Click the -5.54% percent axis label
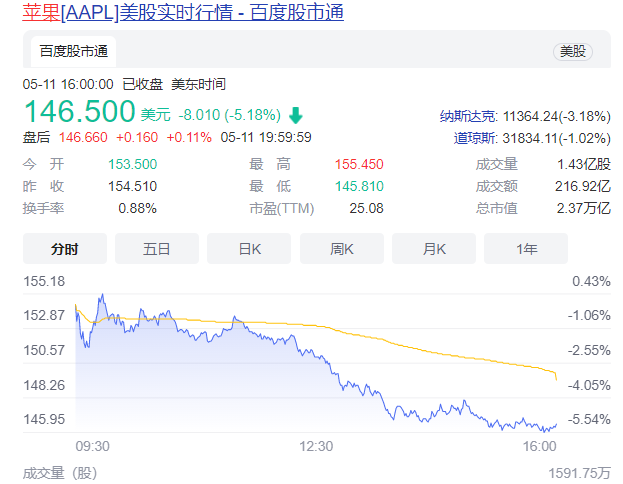Viewport: 623px width, 484px height. tap(589, 419)
